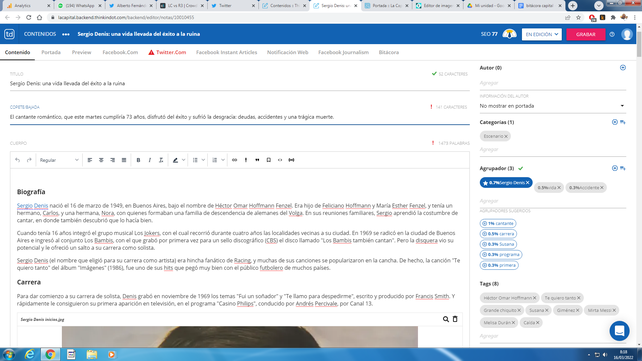Open the Facebook.Com tab
This screenshot has height=361, width=642.
coord(120,52)
